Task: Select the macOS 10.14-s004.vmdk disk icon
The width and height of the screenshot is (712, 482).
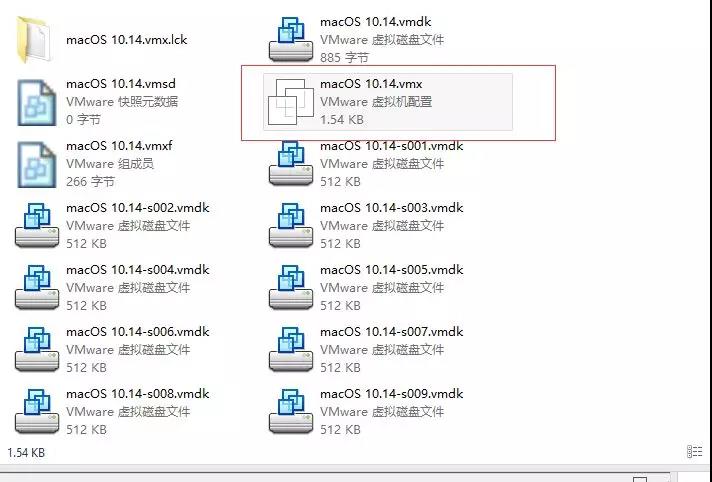Action: 37,288
